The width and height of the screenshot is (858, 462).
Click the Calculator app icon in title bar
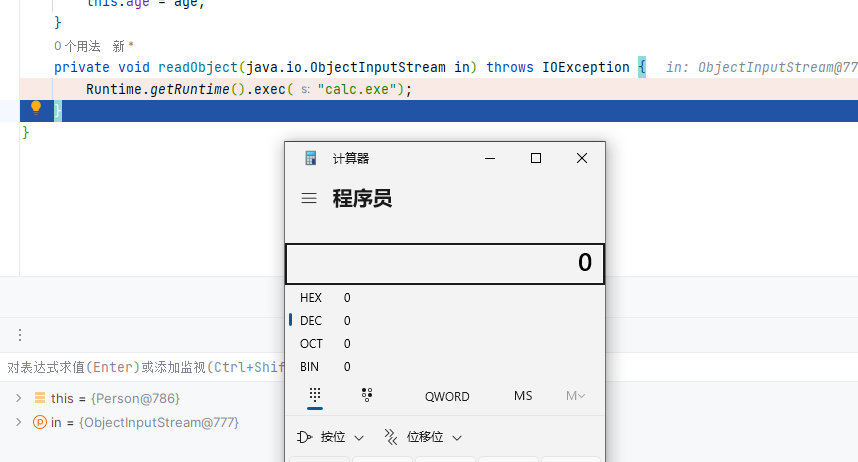(311, 158)
